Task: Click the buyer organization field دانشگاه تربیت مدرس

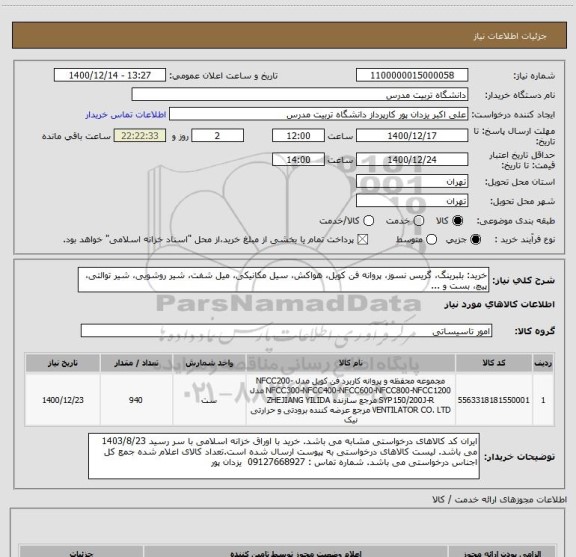Action: 300,95
